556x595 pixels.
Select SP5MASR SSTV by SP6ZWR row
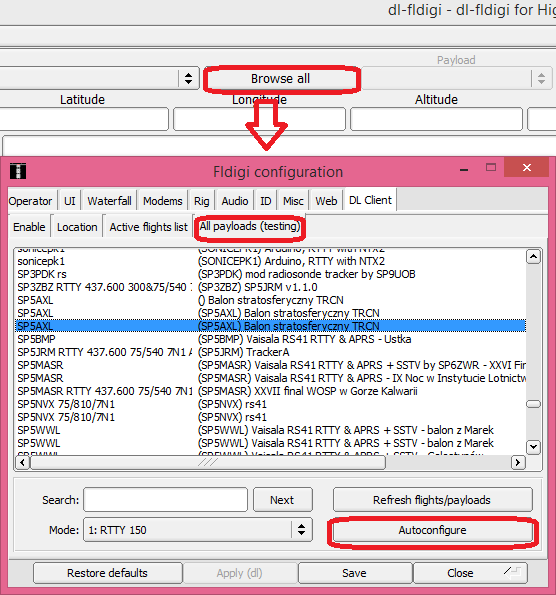[x=270, y=365]
